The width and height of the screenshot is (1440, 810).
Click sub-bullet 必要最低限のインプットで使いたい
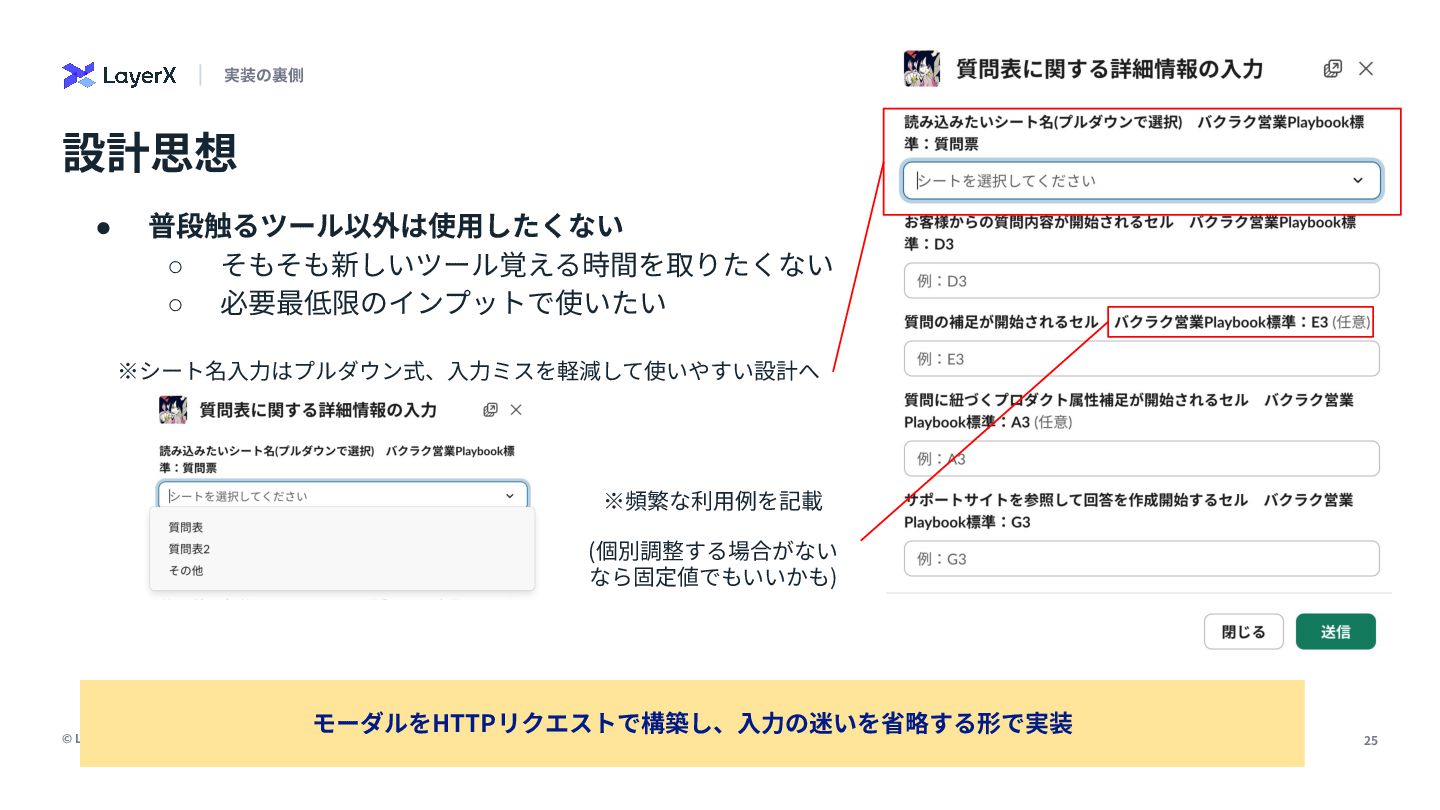[x=443, y=303]
